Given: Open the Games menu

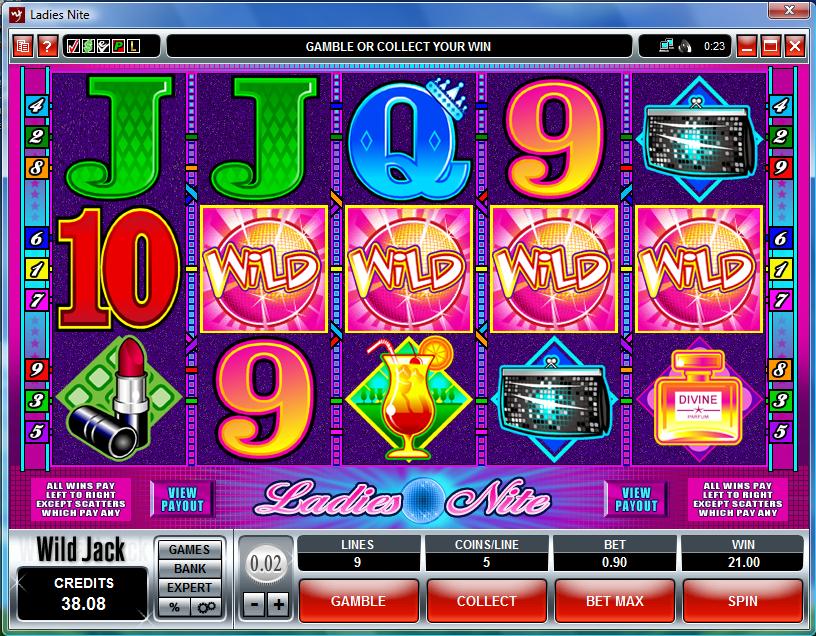Looking at the screenshot, I should (189, 550).
